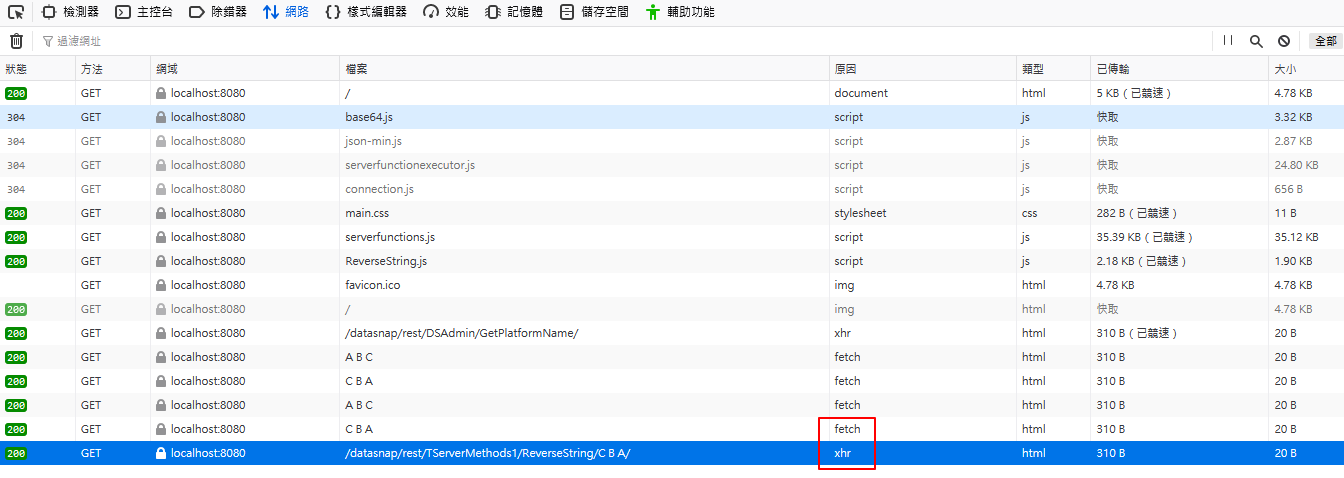Click the lock icon in favicon.ico row
The width and height of the screenshot is (1344, 478).
pyautogui.click(x=161, y=285)
